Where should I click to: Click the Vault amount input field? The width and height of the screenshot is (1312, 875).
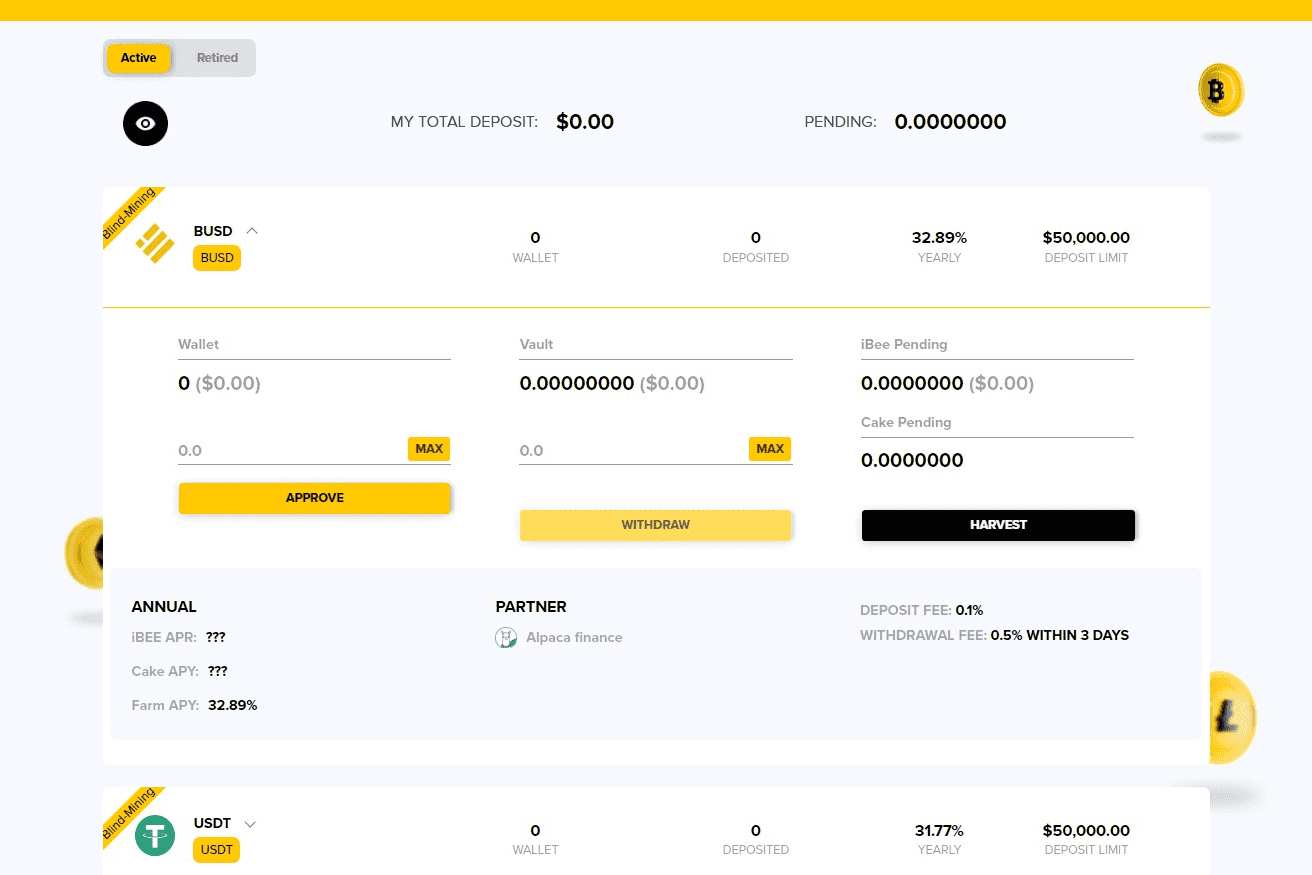(620, 450)
